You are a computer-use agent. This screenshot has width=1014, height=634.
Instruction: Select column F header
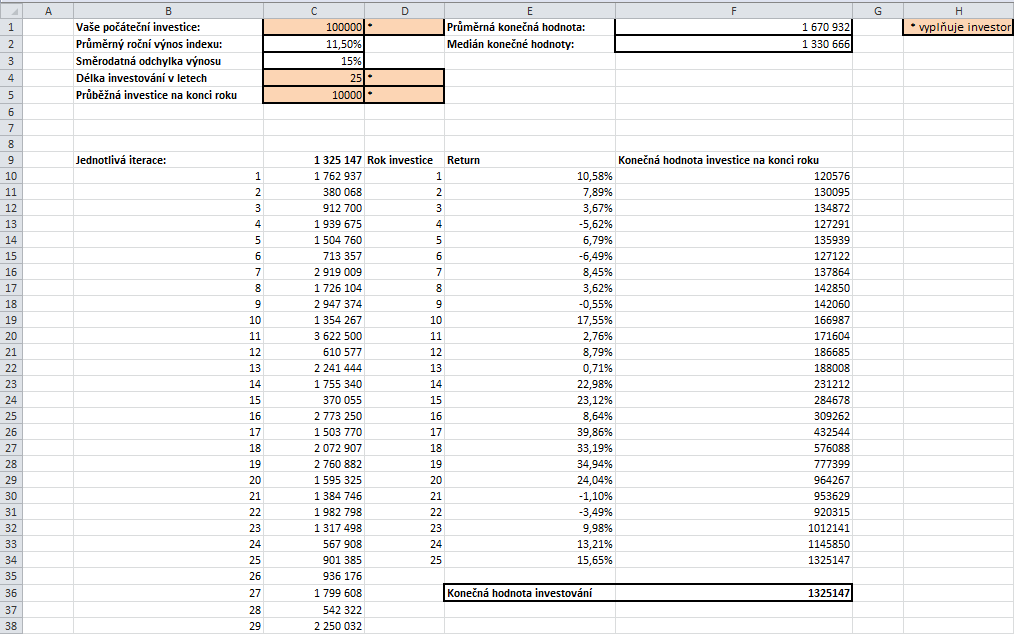pyautogui.click(x=733, y=10)
